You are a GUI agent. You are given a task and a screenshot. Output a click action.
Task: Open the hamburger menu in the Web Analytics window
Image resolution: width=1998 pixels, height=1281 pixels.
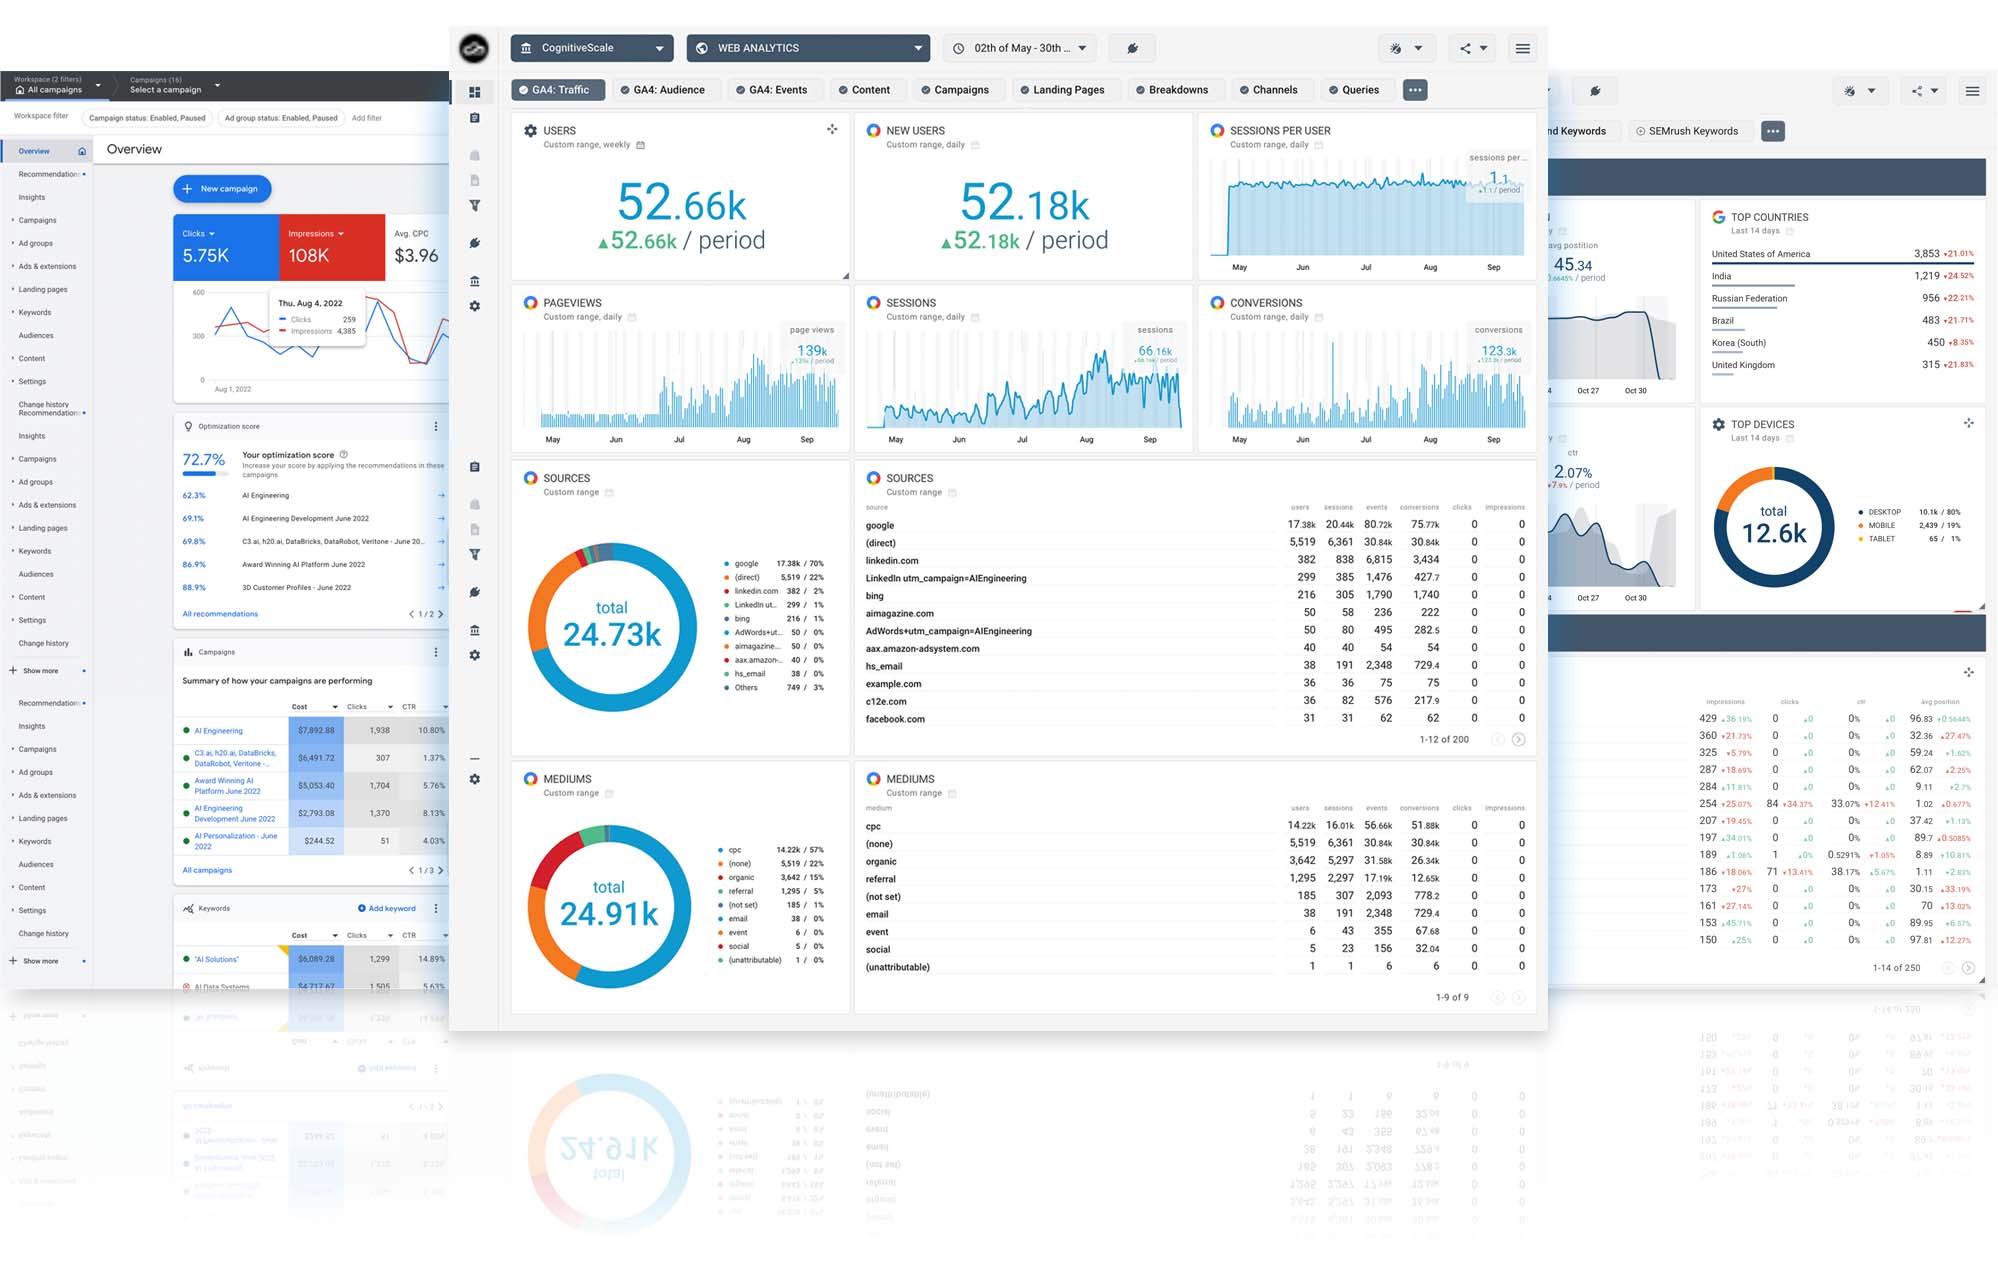point(1522,48)
